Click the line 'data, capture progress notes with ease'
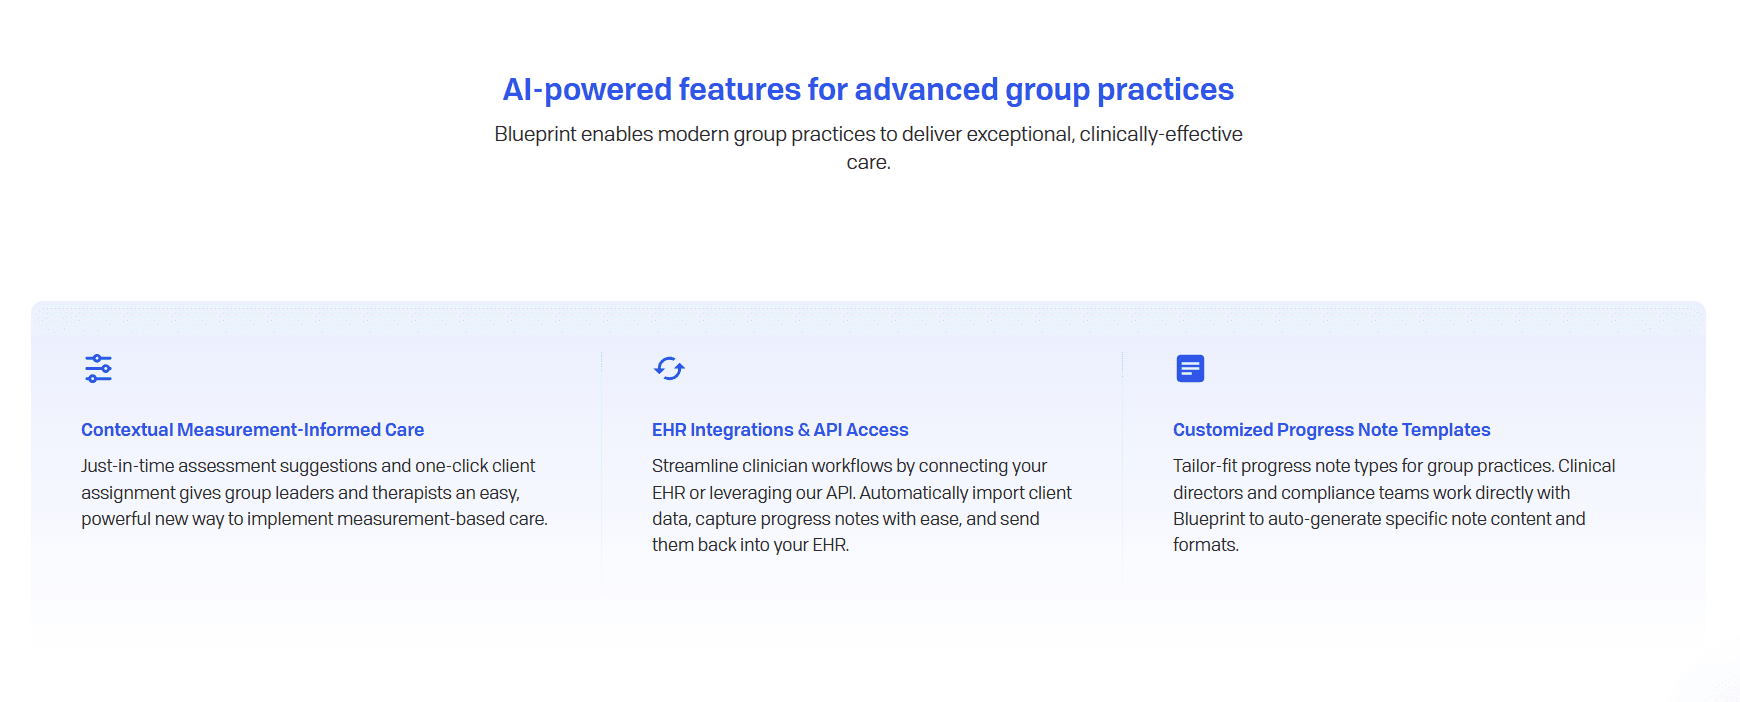The width and height of the screenshot is (1740, 702). tap(845, 519)
